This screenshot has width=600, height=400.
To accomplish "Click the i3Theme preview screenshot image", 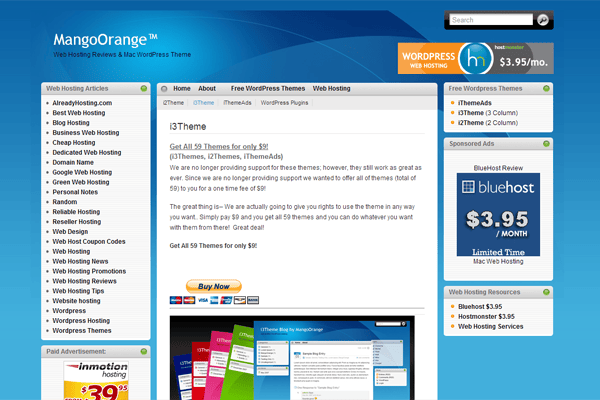I will point(292,358).
